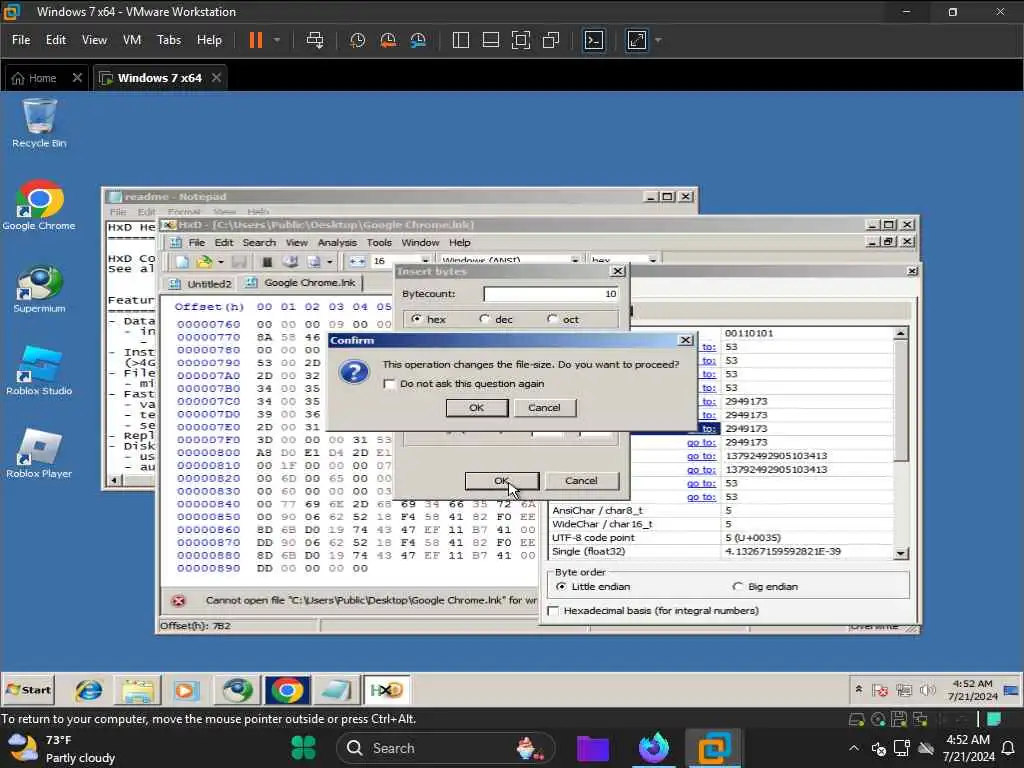The width and height of the screenshot is (1024, 768).
Task: Click the HxD Save toolbar icon
Action: pos(239,261)
